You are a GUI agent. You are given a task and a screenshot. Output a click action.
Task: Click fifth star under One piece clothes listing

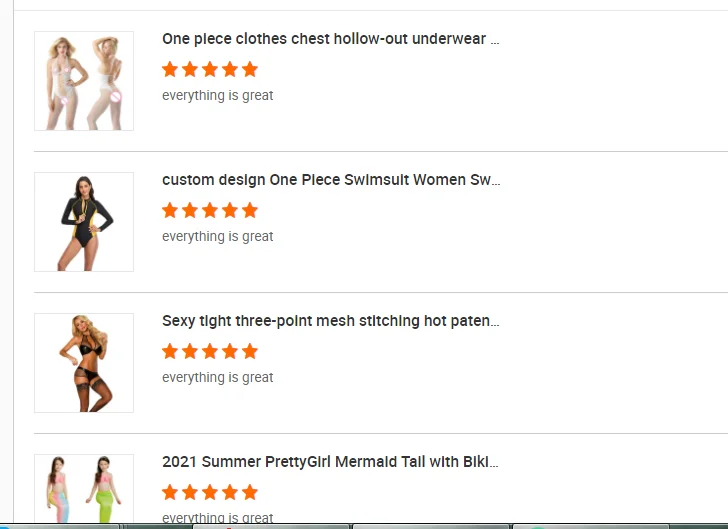coord(250,69)
